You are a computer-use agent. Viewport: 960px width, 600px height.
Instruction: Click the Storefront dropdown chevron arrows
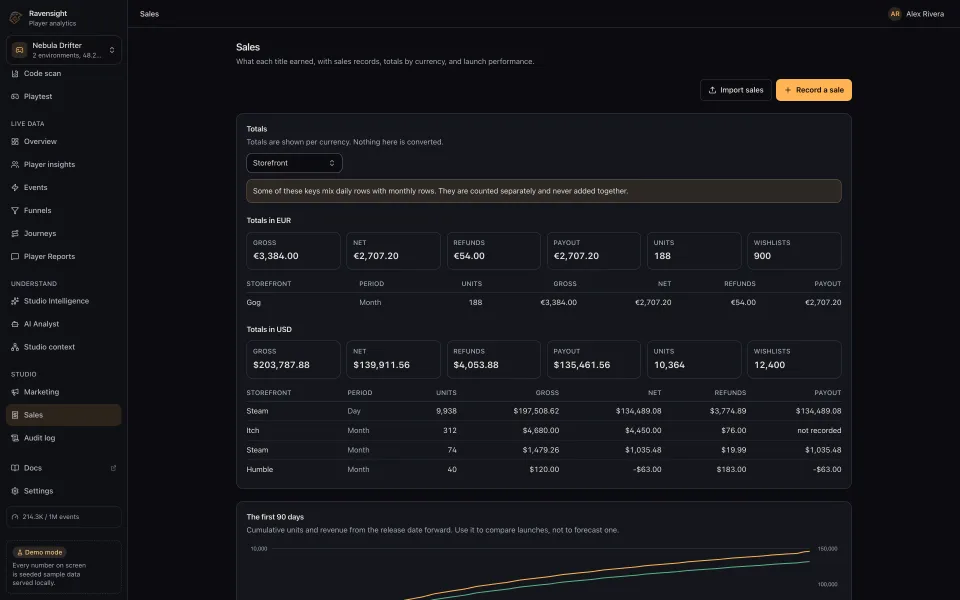coord(332,163)
